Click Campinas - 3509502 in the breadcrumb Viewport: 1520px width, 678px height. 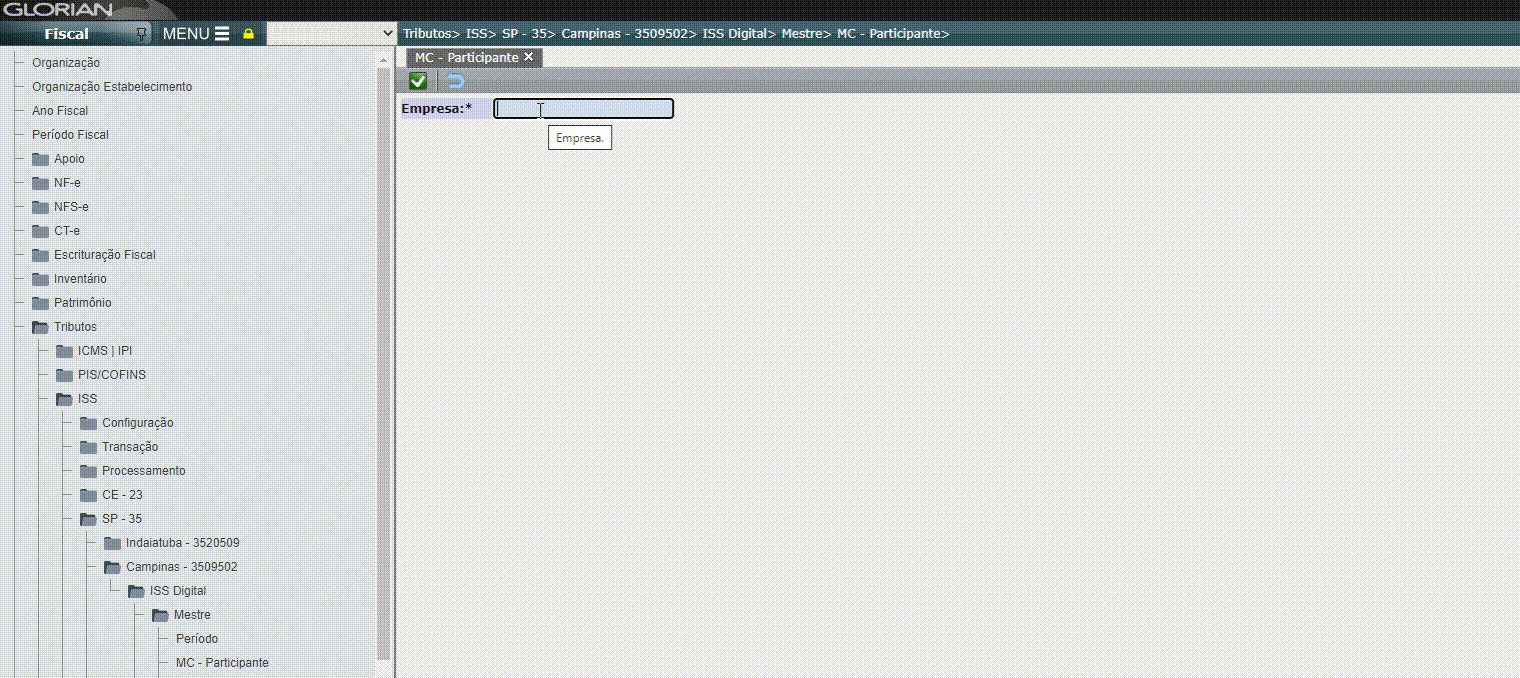coord(624,34)
